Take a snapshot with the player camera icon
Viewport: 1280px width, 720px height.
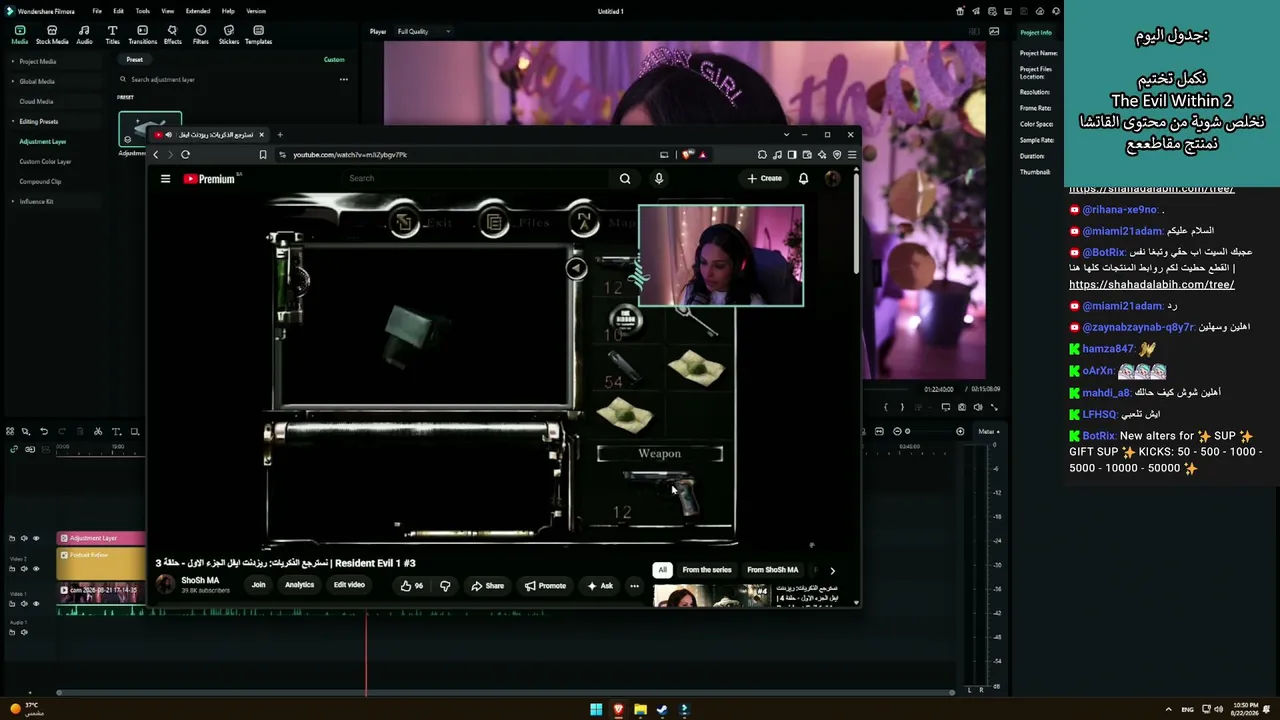pyautogui.click(x=962, y=408)
